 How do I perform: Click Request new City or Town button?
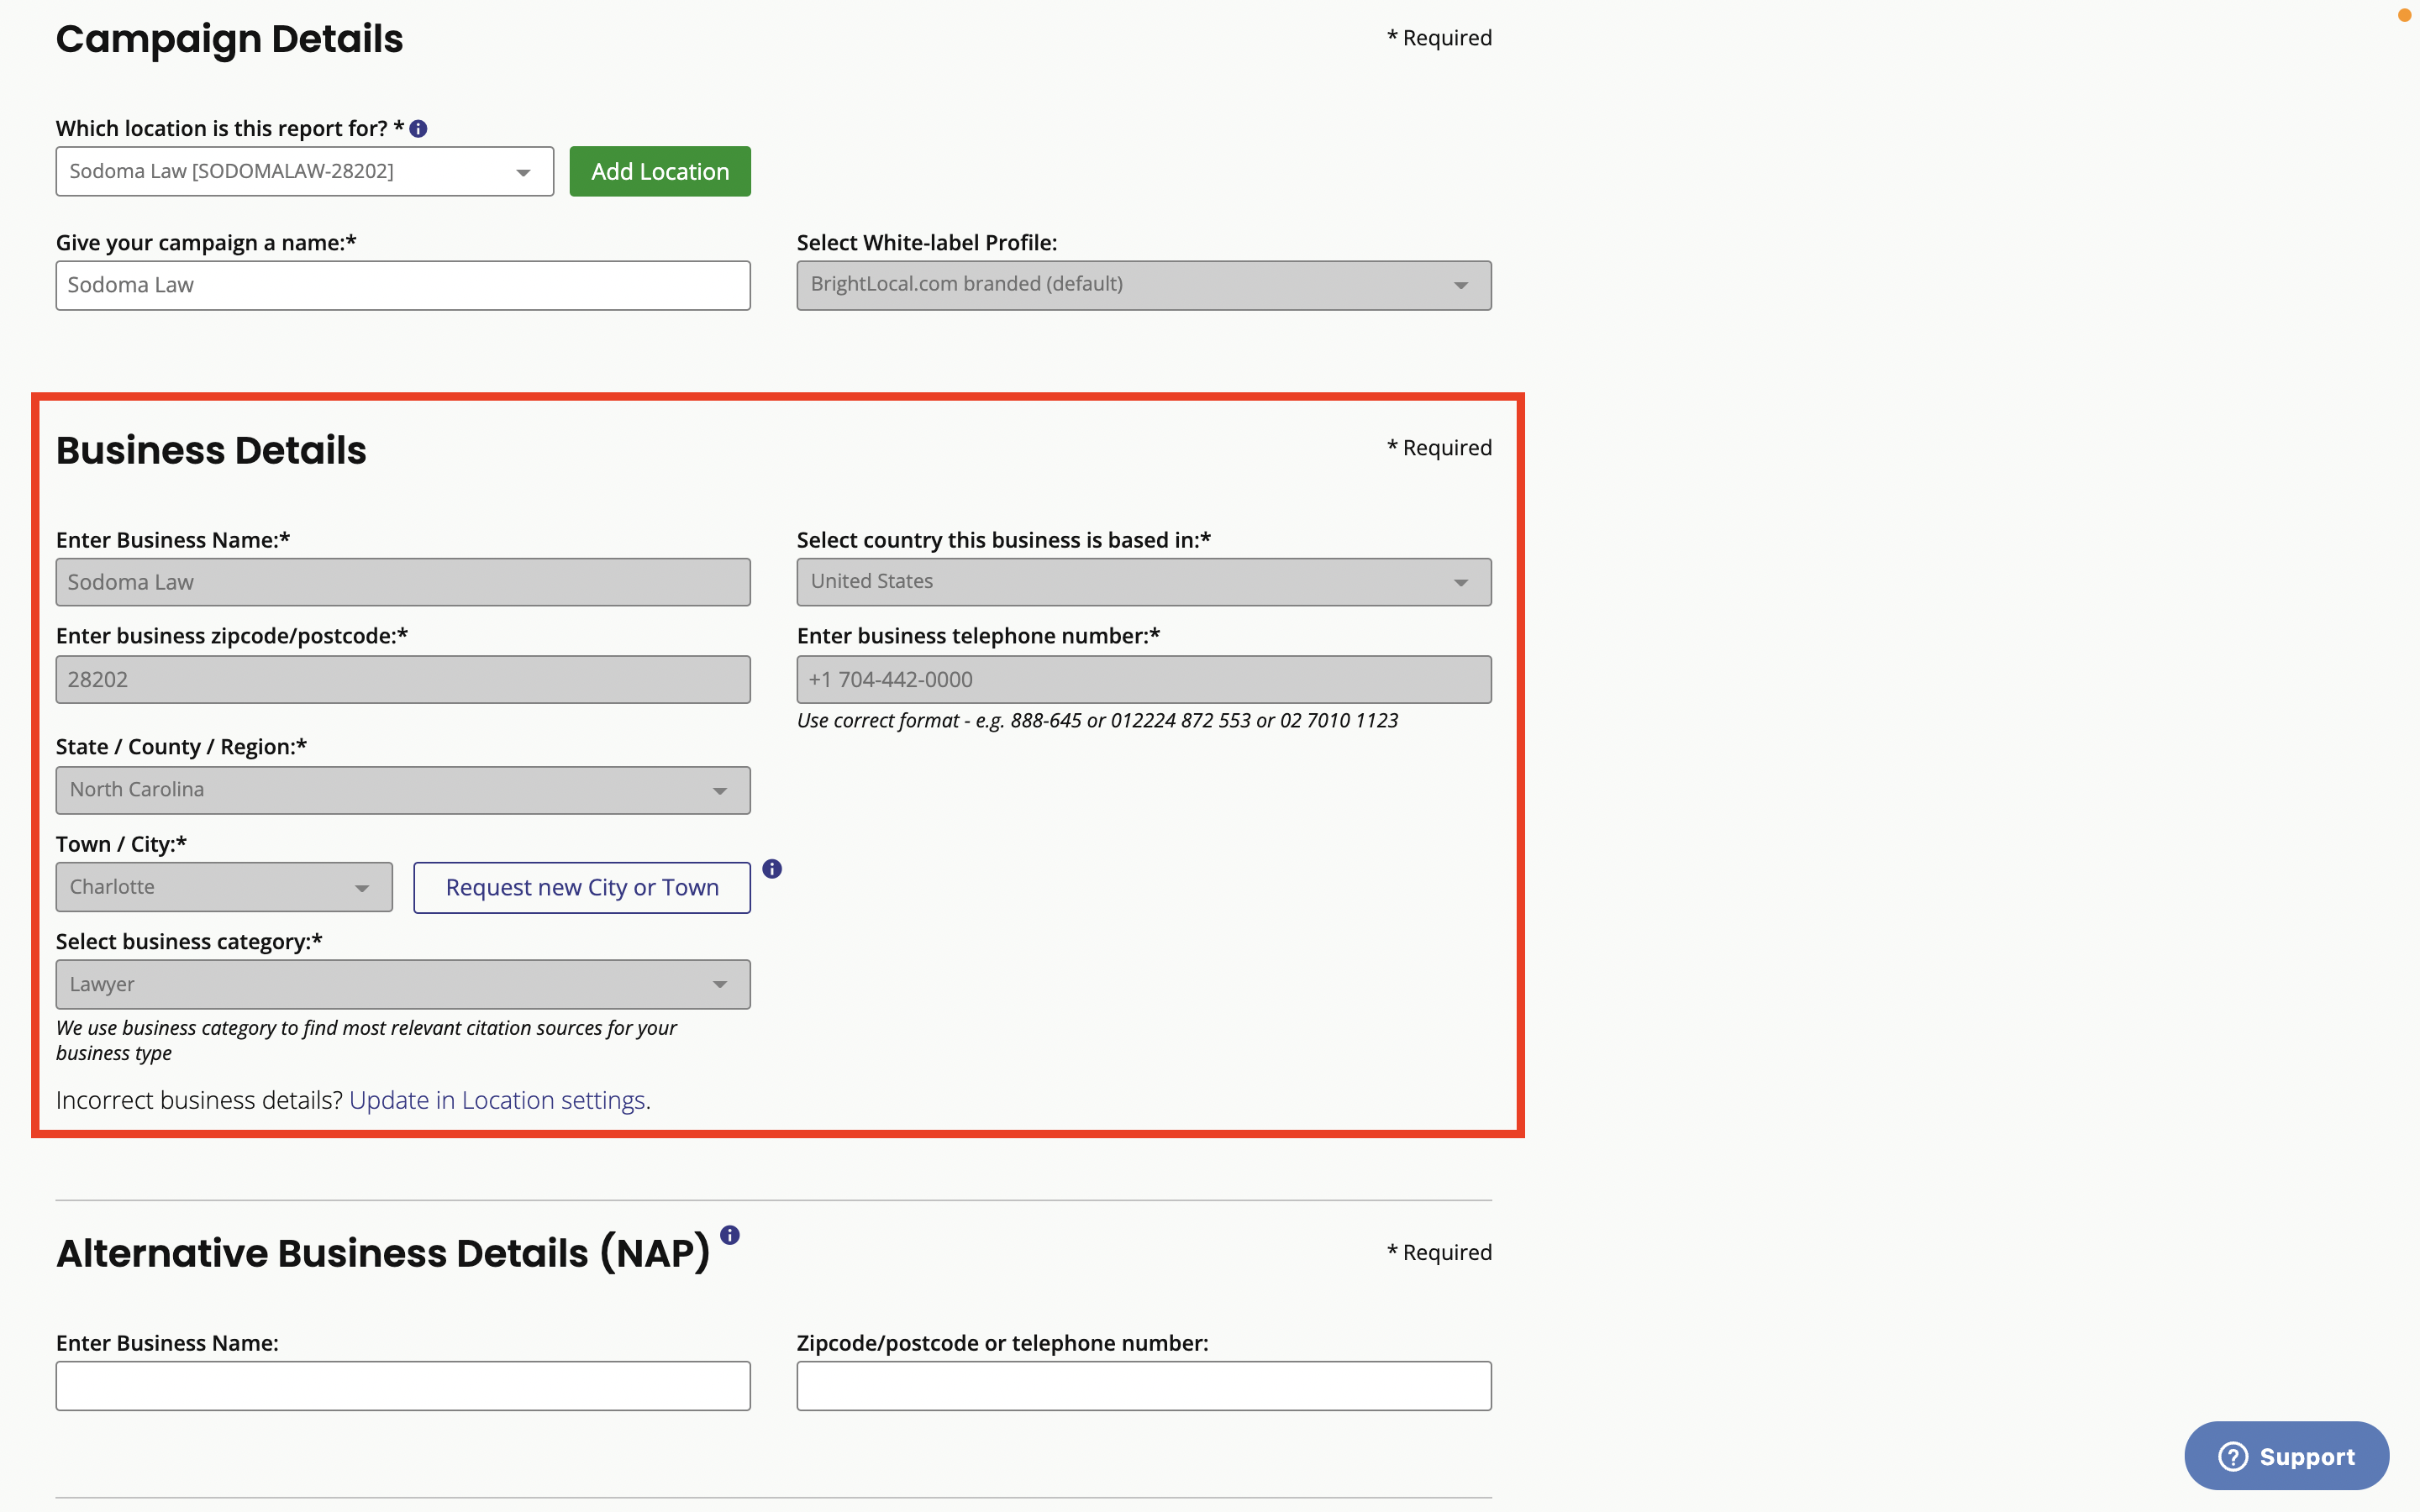(582, 887)
